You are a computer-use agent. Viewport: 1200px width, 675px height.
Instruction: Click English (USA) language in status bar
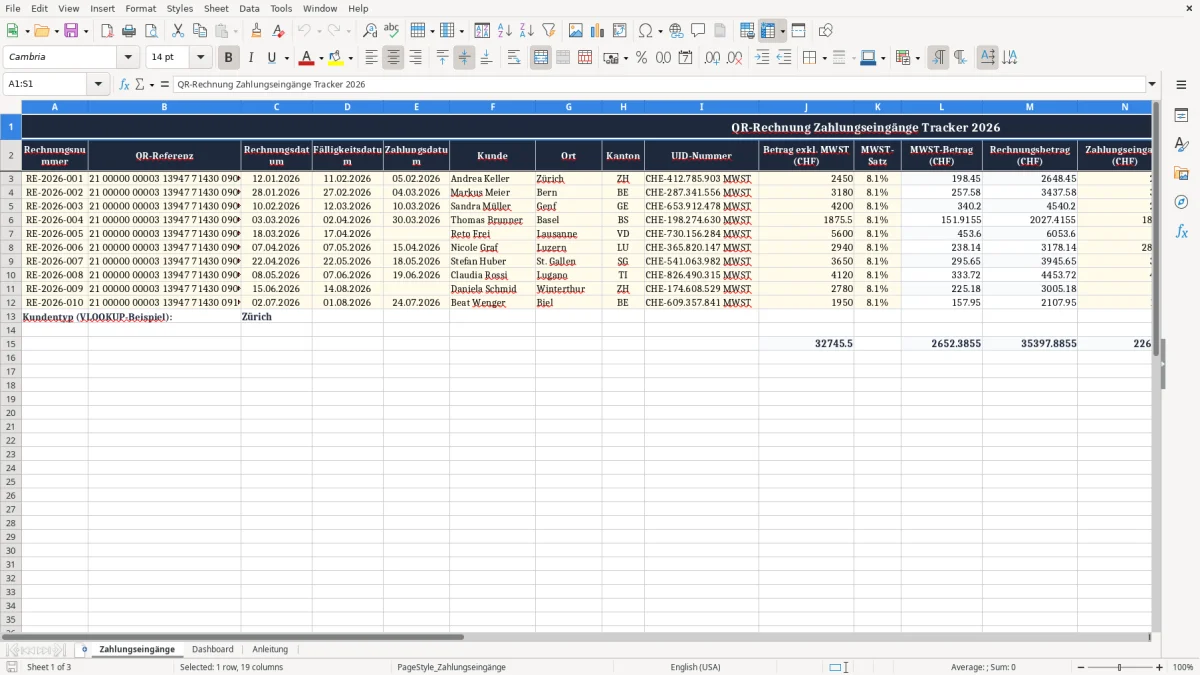coord(695,667)
